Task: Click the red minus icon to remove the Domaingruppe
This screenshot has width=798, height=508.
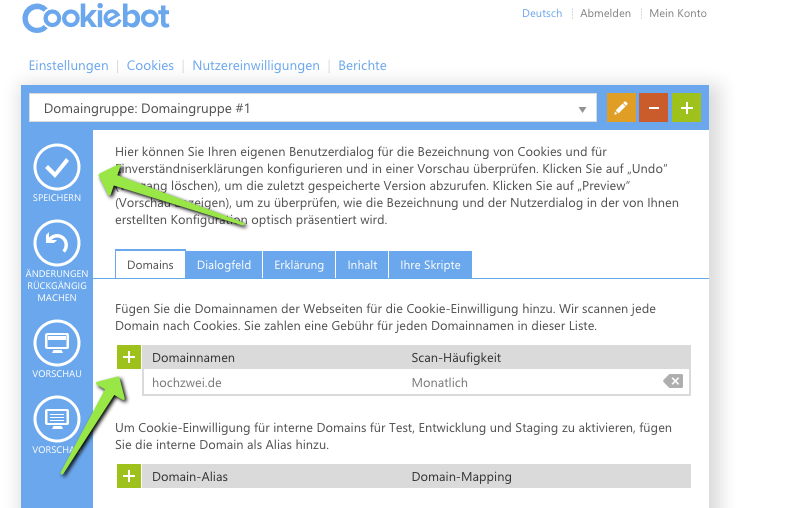Action: tap(654, 108)
